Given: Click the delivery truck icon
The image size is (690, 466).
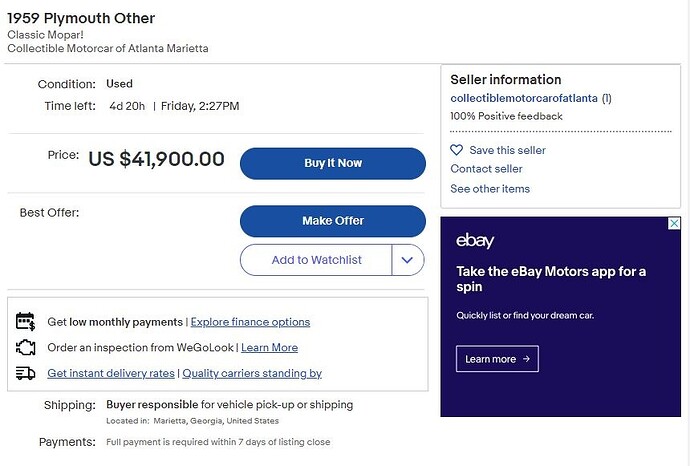Looking at the screenshot, I should click(26, 374).
